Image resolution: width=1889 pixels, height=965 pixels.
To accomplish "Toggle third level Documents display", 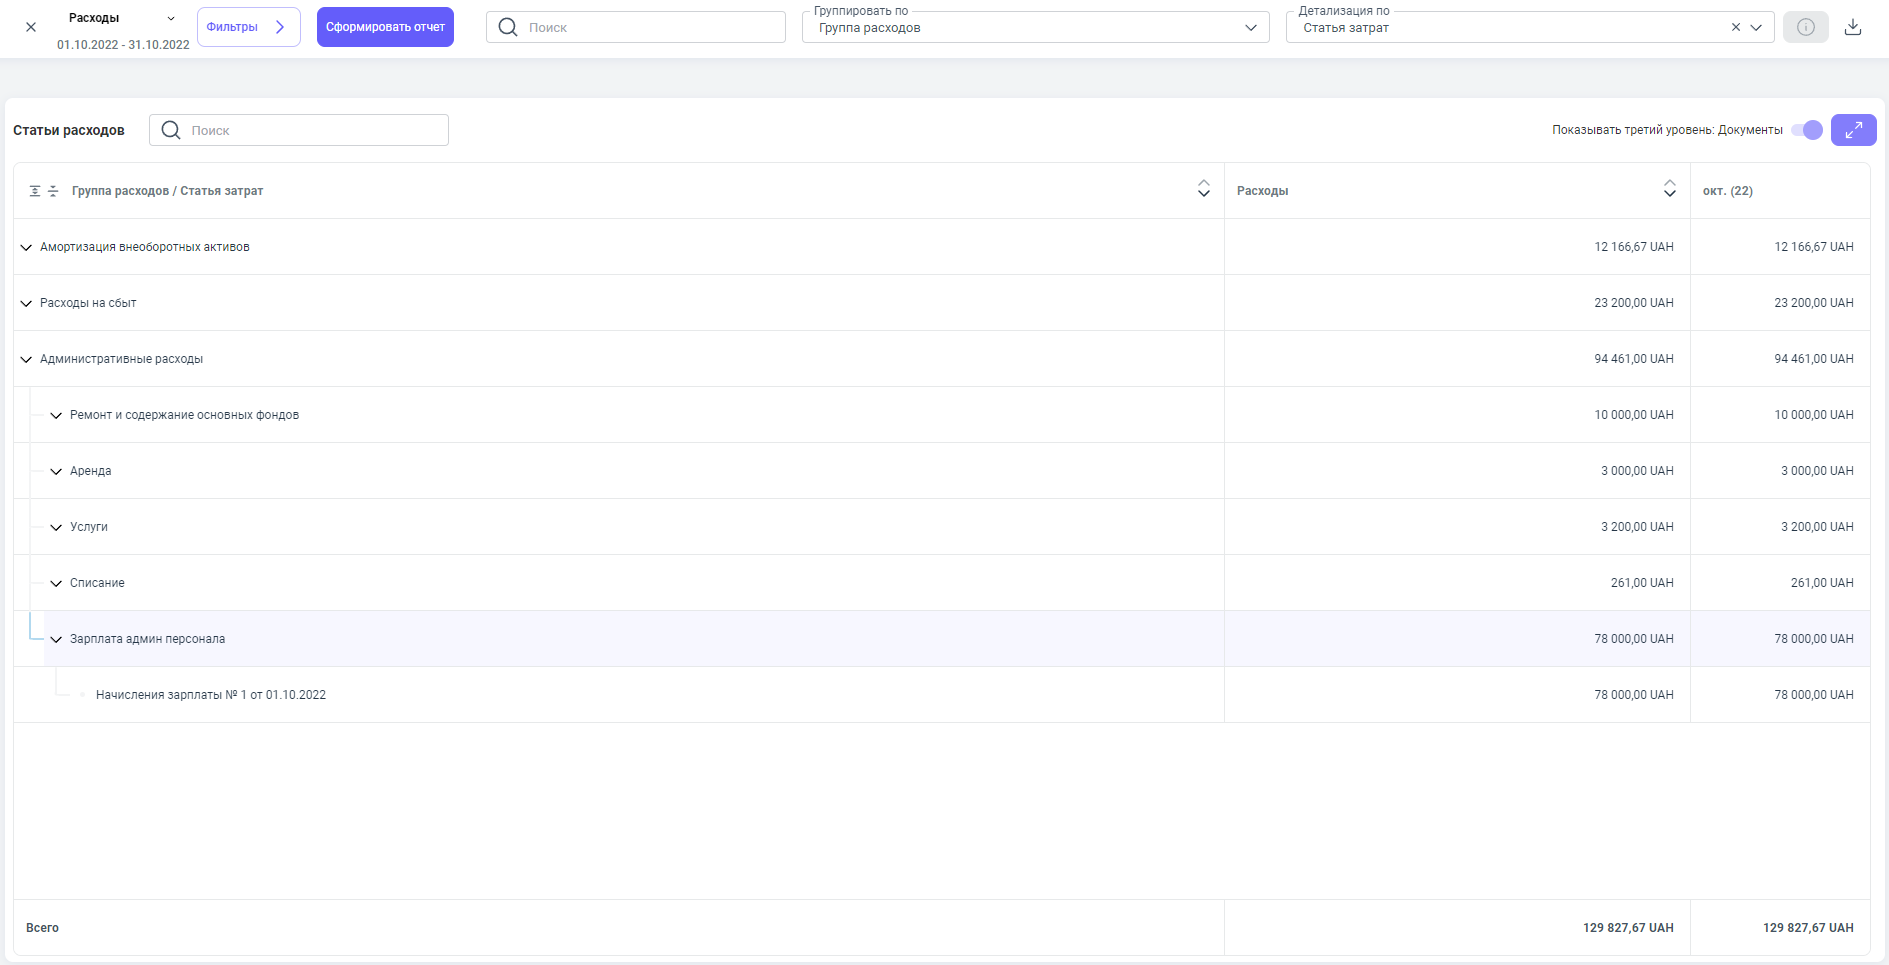I will coord(1806,130).
